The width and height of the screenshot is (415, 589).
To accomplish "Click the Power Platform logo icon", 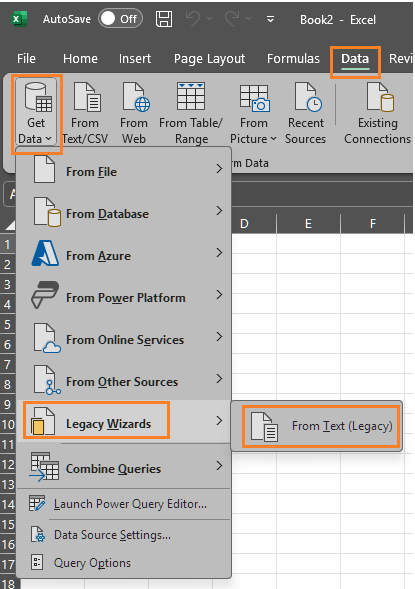I will click(45, 295).
